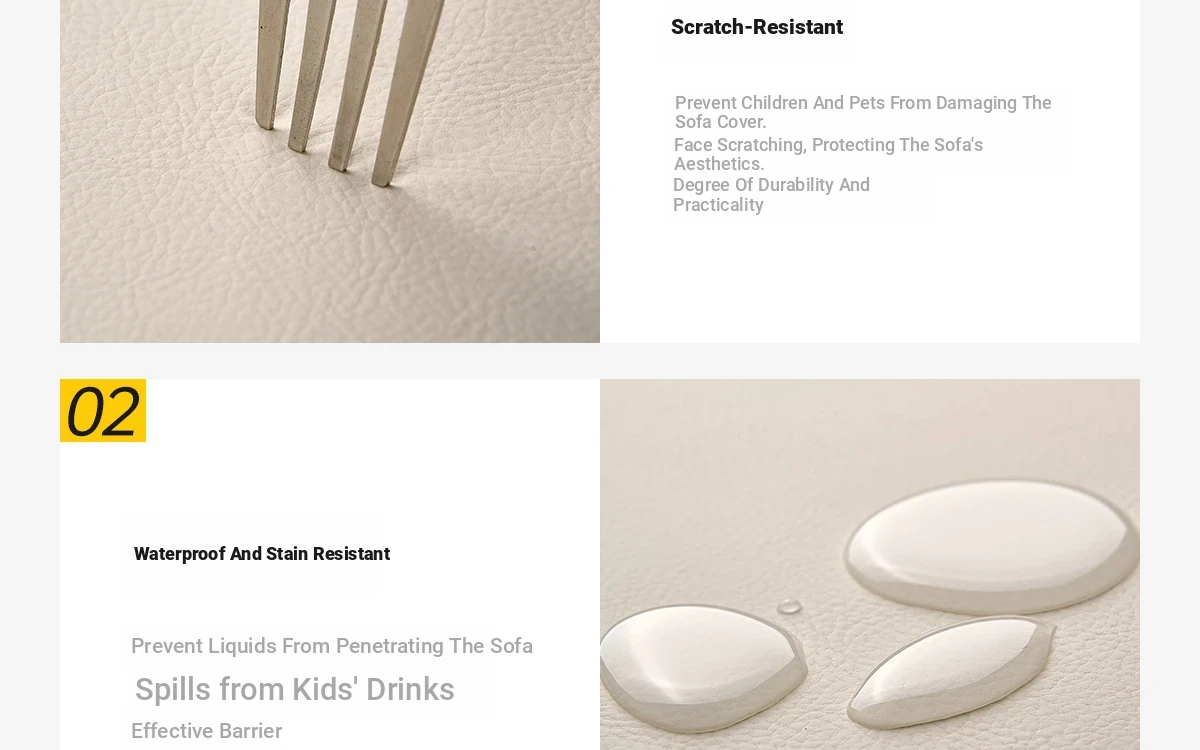The image size is (1200, 750).
Task: Click the Spills from Kids' Drinks text
Action: click(295, 689)
